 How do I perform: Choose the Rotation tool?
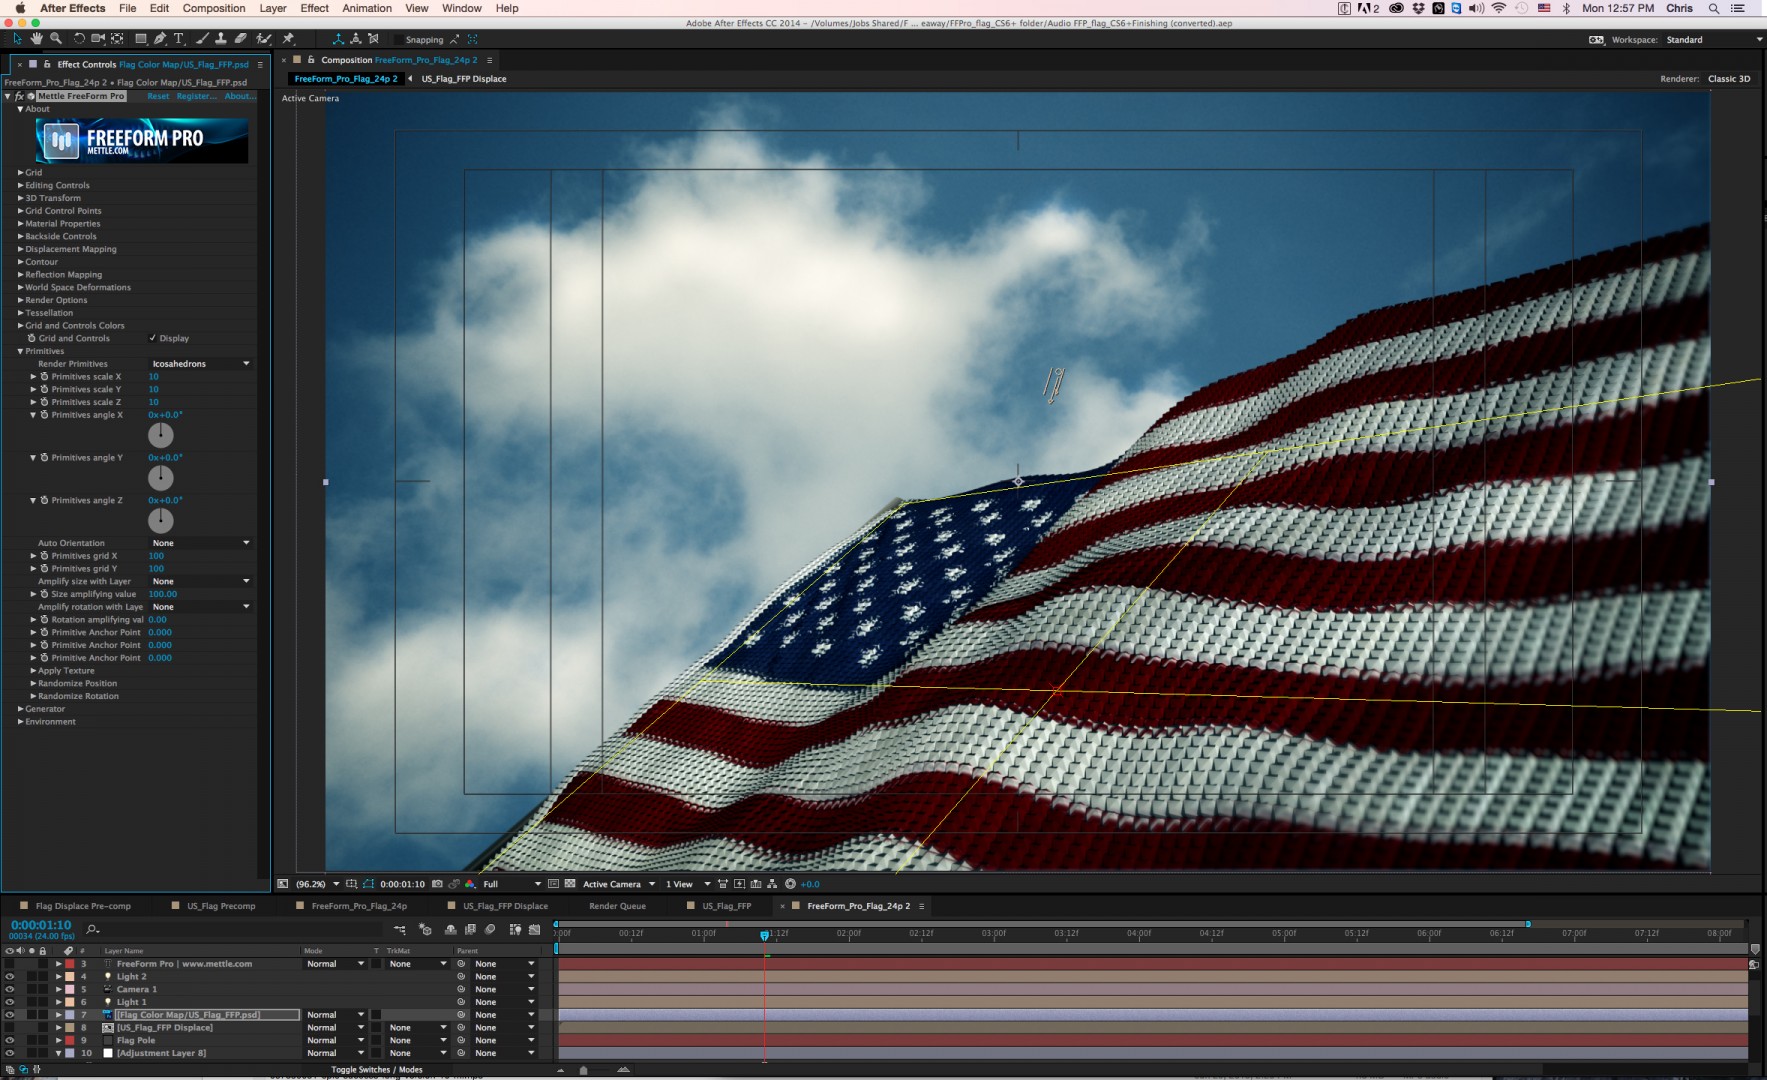point(79,39)
